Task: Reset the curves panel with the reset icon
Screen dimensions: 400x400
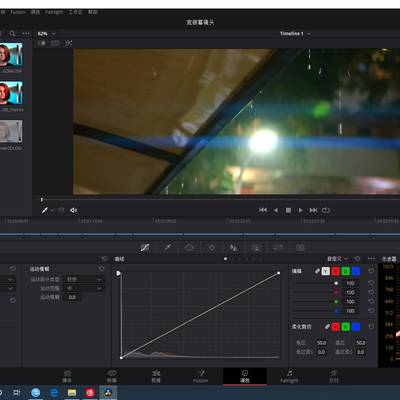Action: 357,259
